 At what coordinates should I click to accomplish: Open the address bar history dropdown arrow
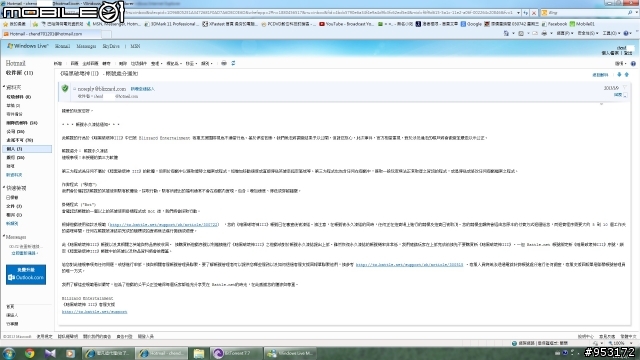tap(518, 13)
